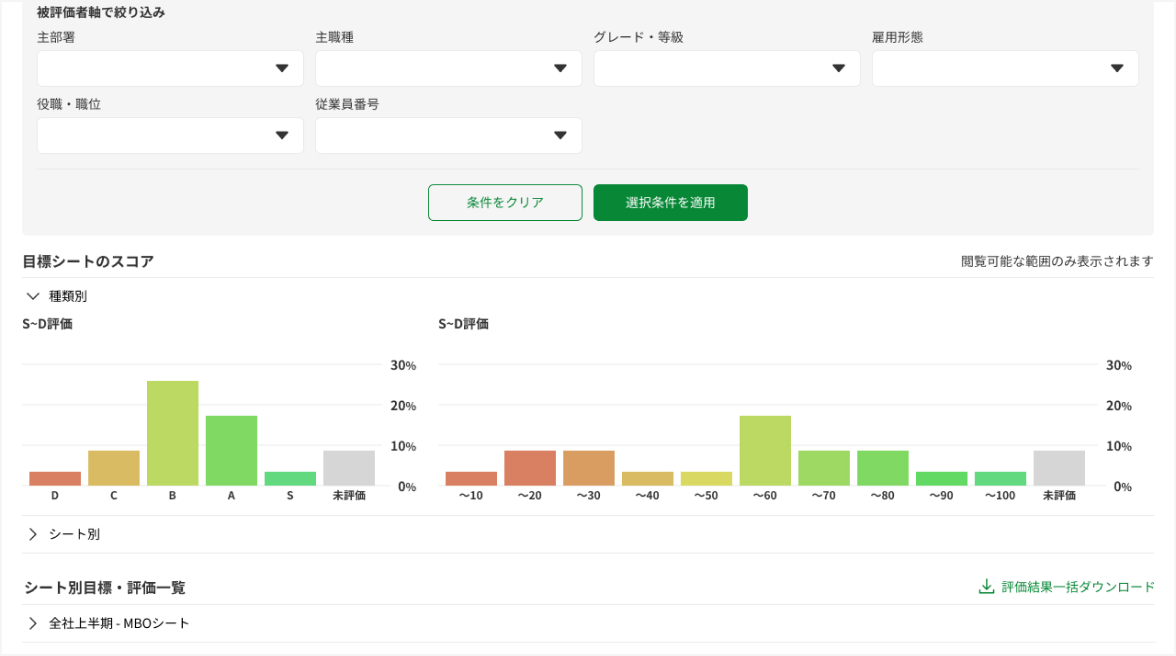
Task: Click the B bar in left chart
Action: 172,433
